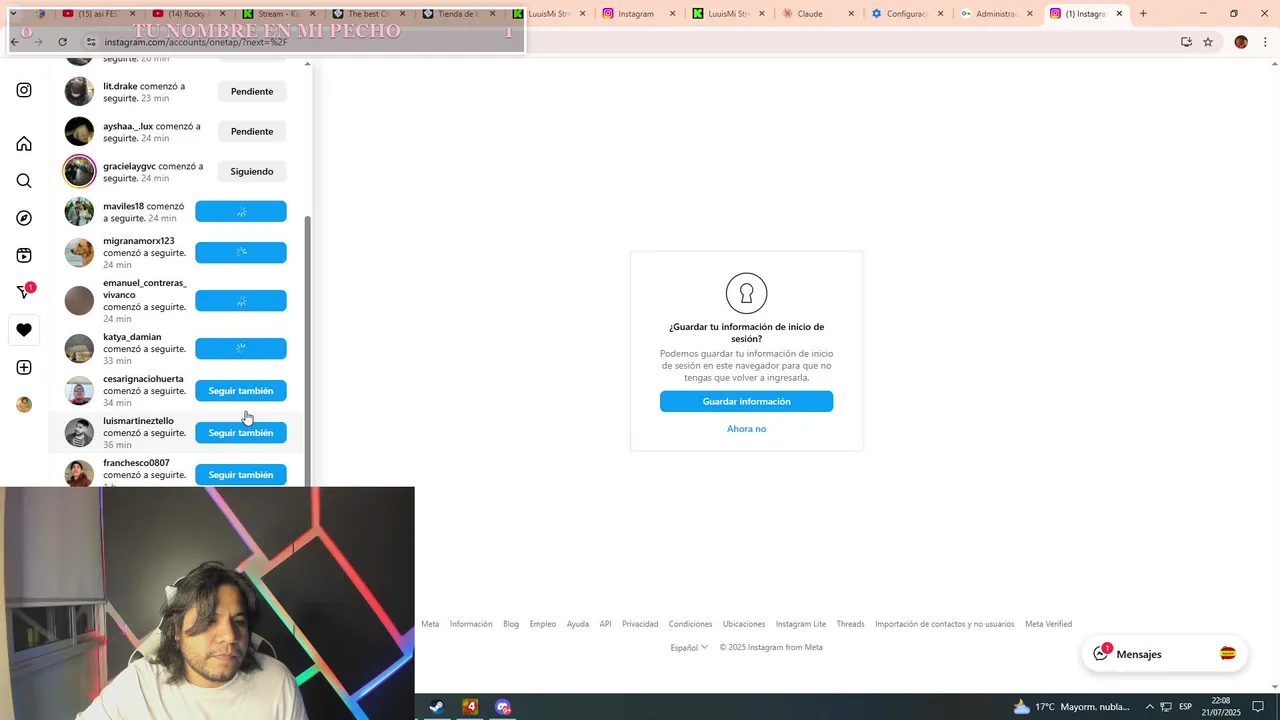The width and height of the screenshot is (1280, 720).
Task: Open gracielaygvc story avatar
Action: click(79, 171)
